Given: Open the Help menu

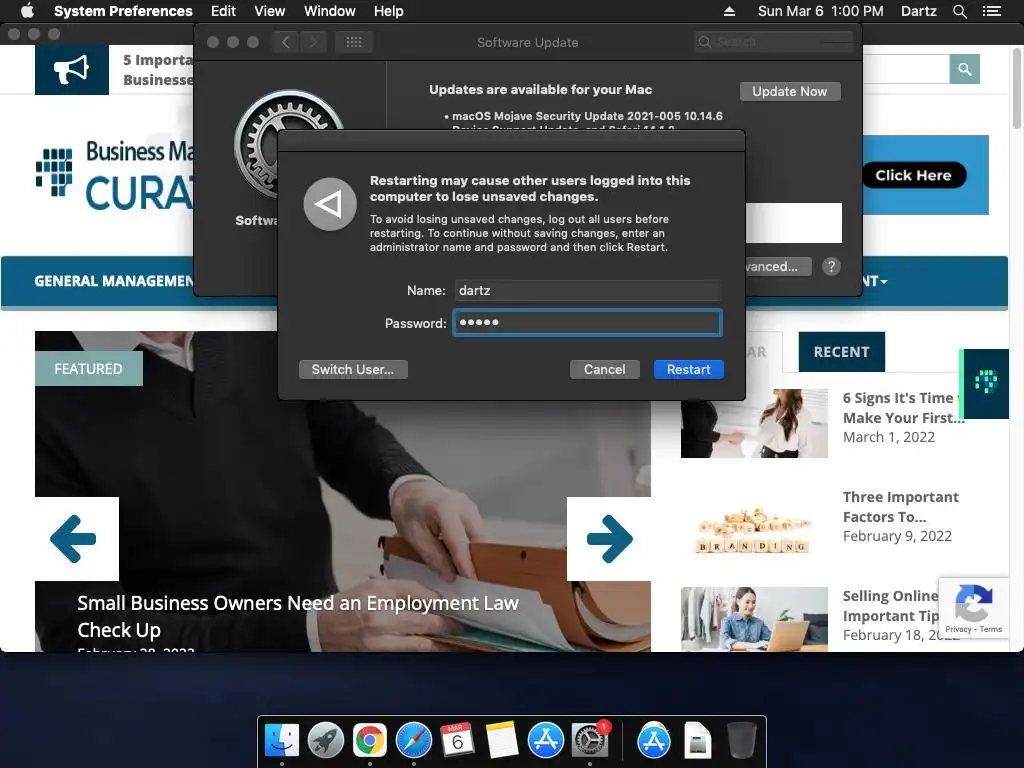Looking at the screenshot, I should pyautogui.click(x=389, y=11).
